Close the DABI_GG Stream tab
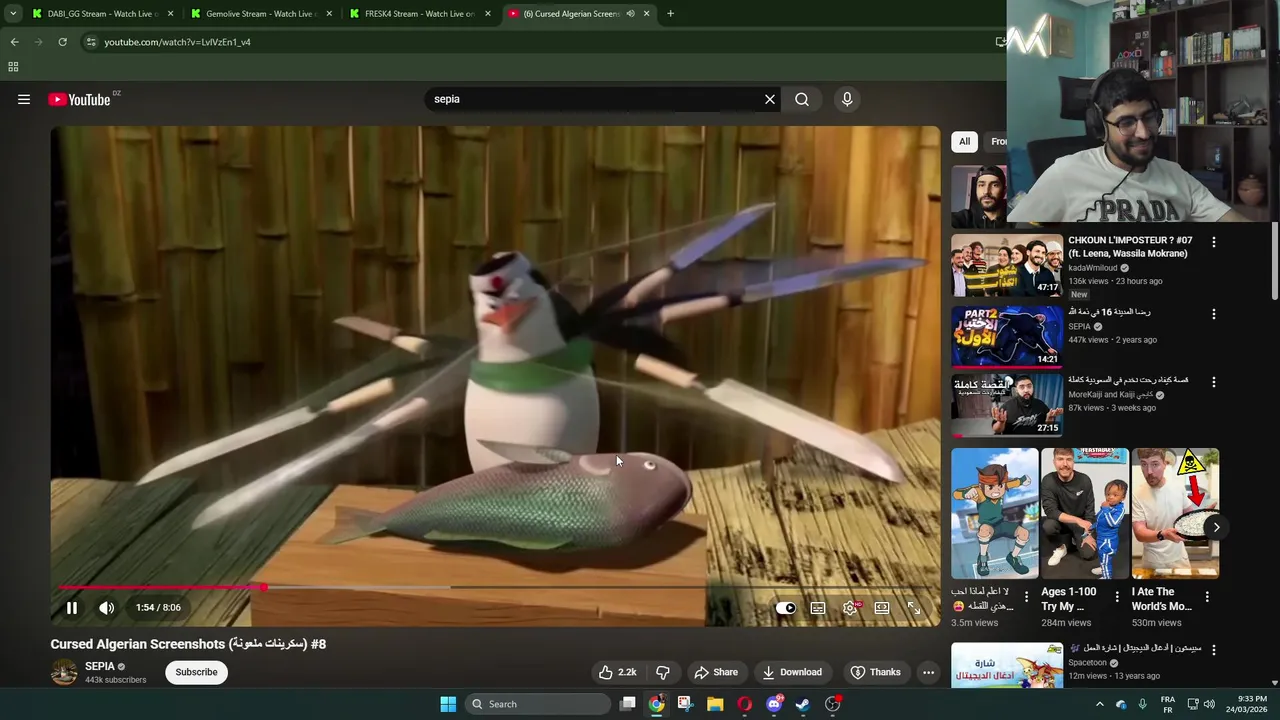The height and width of the screenshot is (720, 1280). click(x=170, y=14)
